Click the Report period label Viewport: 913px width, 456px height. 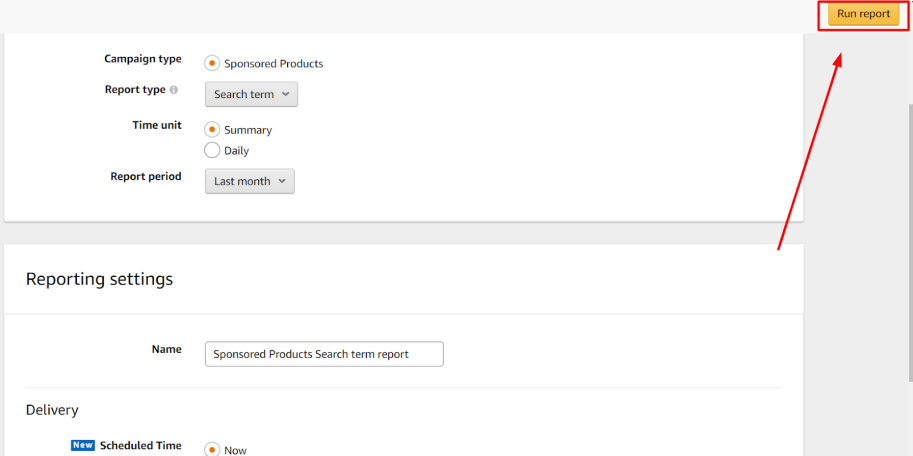point(146,176)
